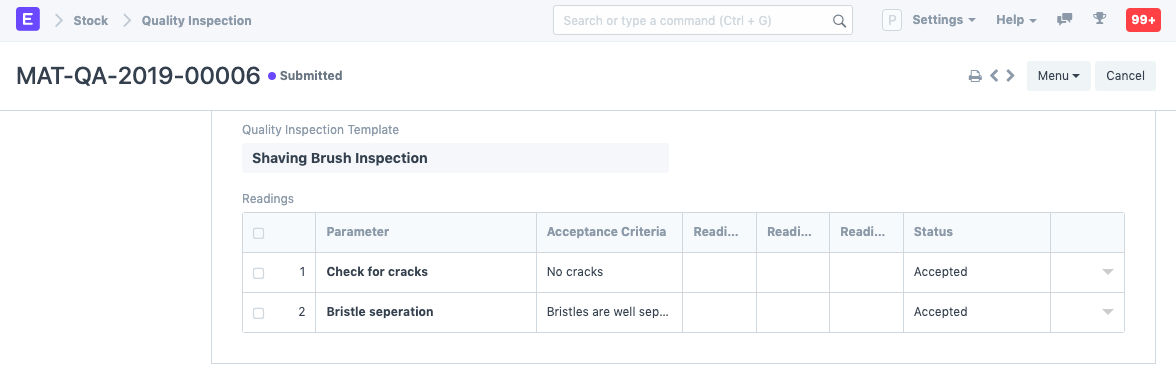Expand the Check for cracks row arrow
The image size is (1176, 377).
(x=1108, y=272)
